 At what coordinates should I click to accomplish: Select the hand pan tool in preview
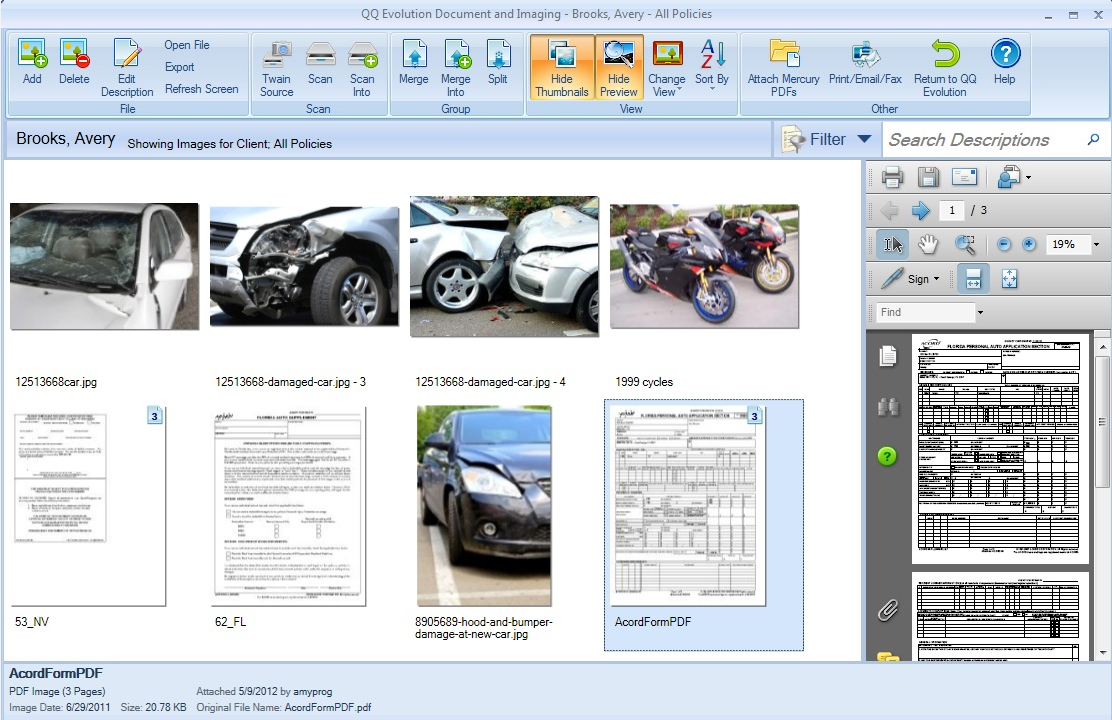click(928, 244)
